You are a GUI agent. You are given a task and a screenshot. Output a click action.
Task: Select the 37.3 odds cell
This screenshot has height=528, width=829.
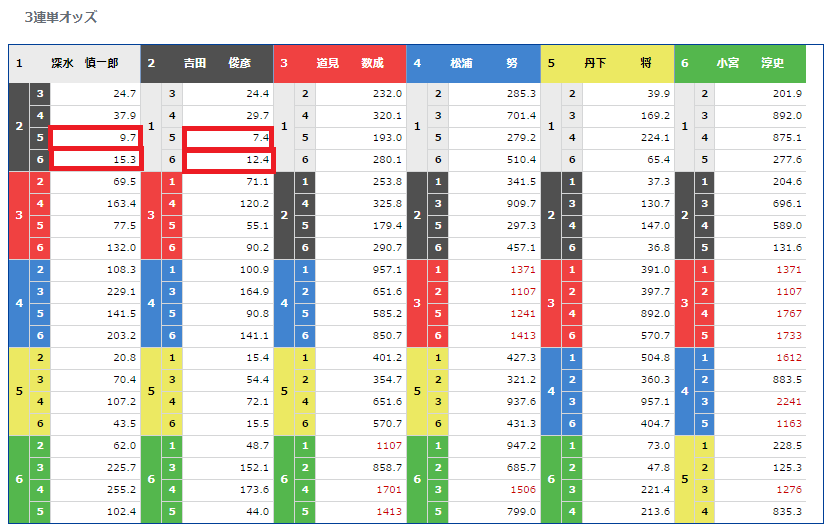(x=628, y=182)
